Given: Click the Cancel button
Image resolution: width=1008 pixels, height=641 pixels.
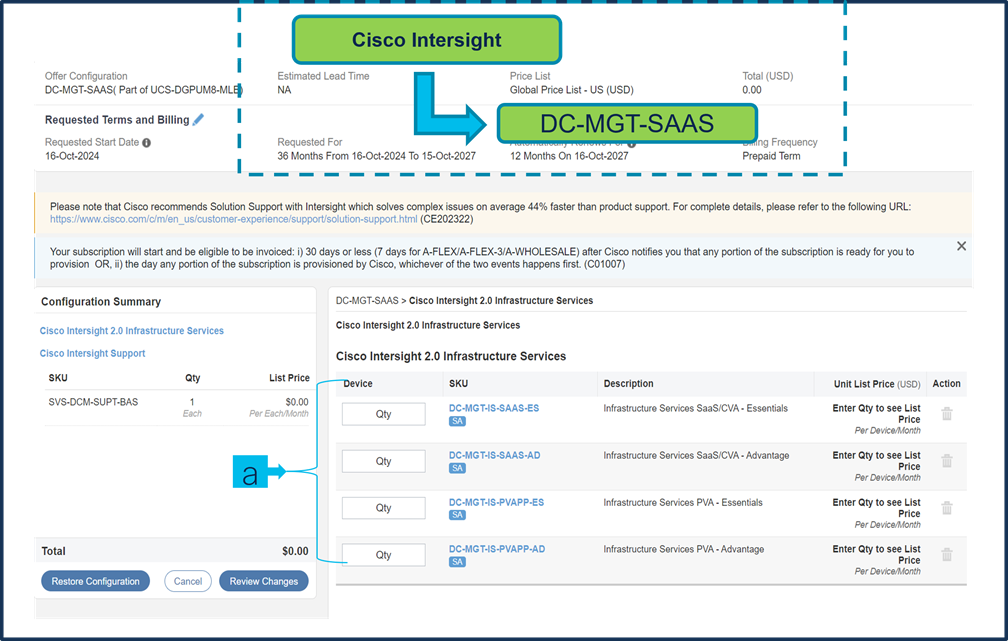Looking at the screenshot, I should click(x=188, y=581).
